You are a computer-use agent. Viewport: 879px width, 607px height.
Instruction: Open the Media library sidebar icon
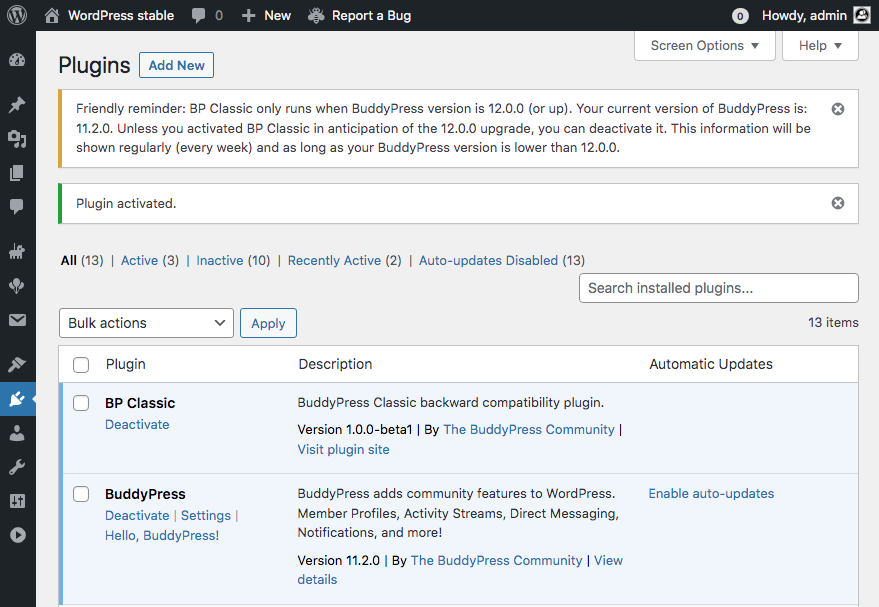[17, 138]
